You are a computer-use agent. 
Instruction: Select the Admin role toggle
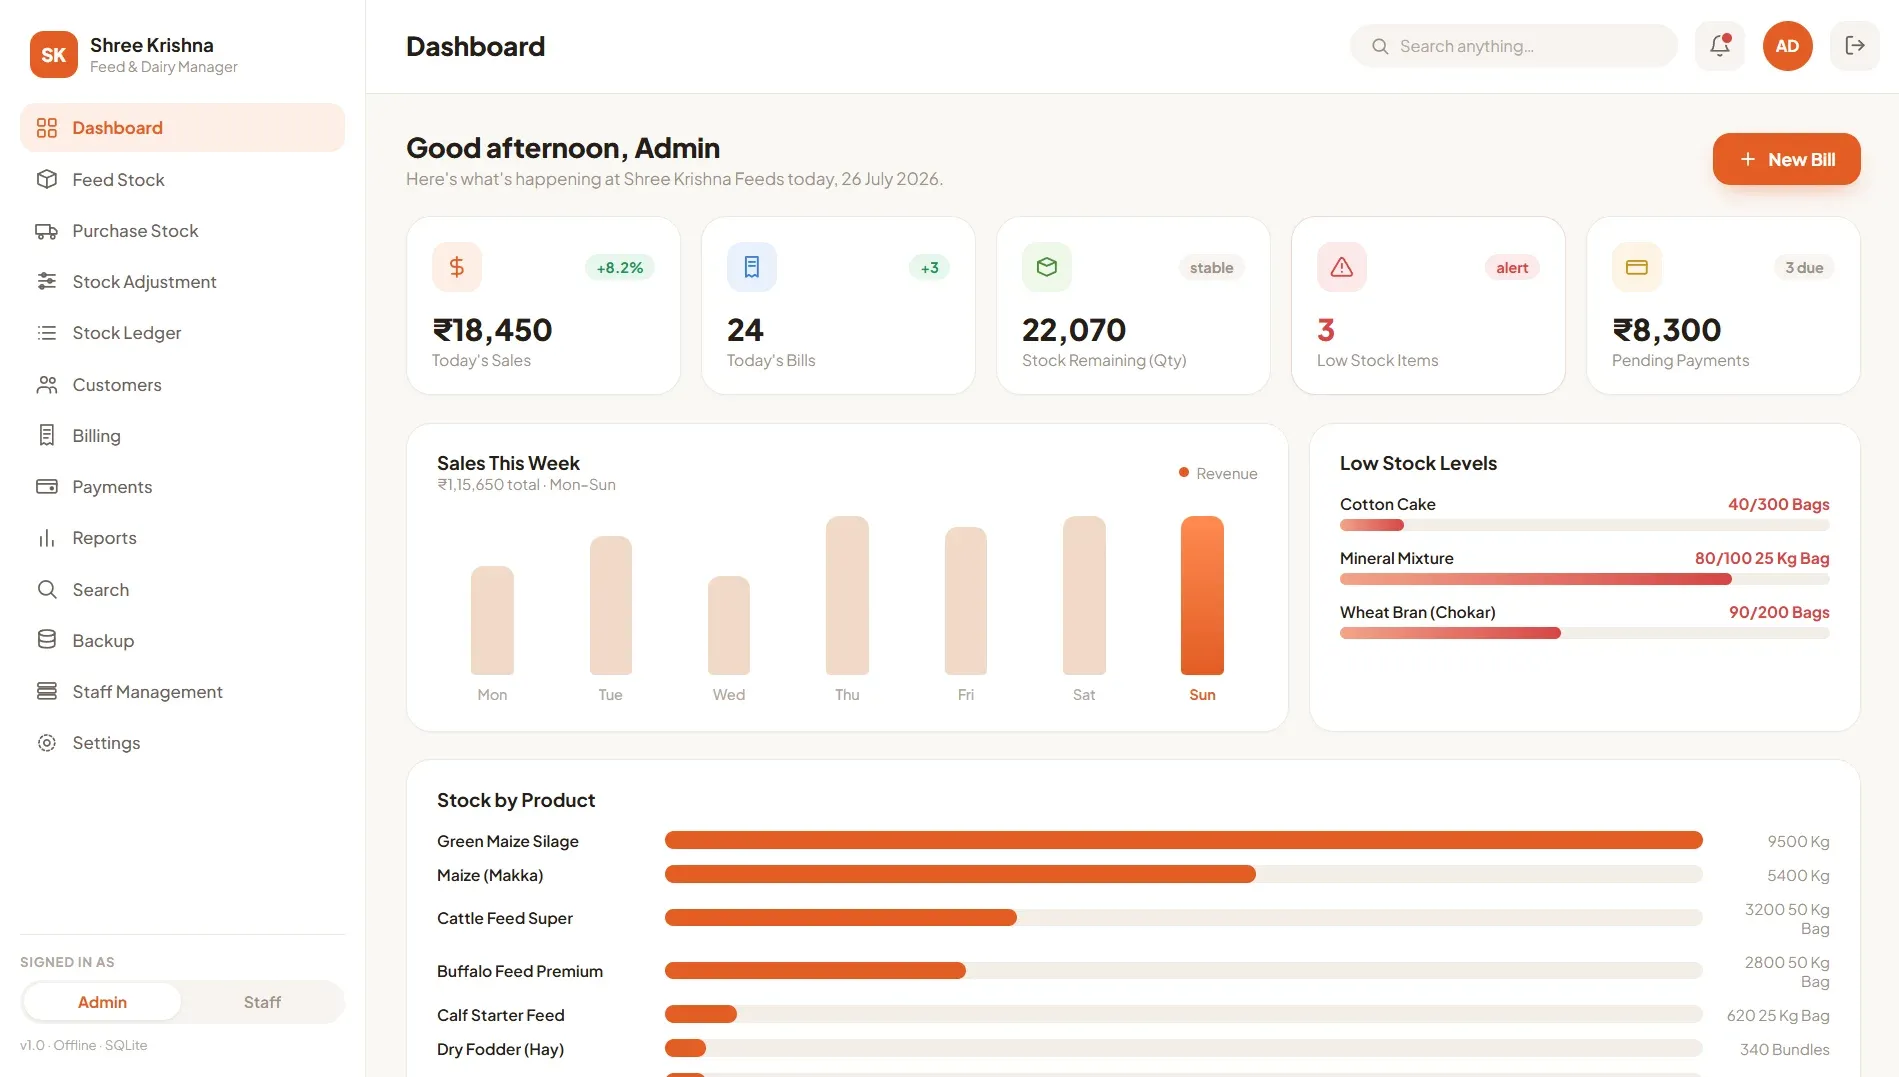(102, 1002)
